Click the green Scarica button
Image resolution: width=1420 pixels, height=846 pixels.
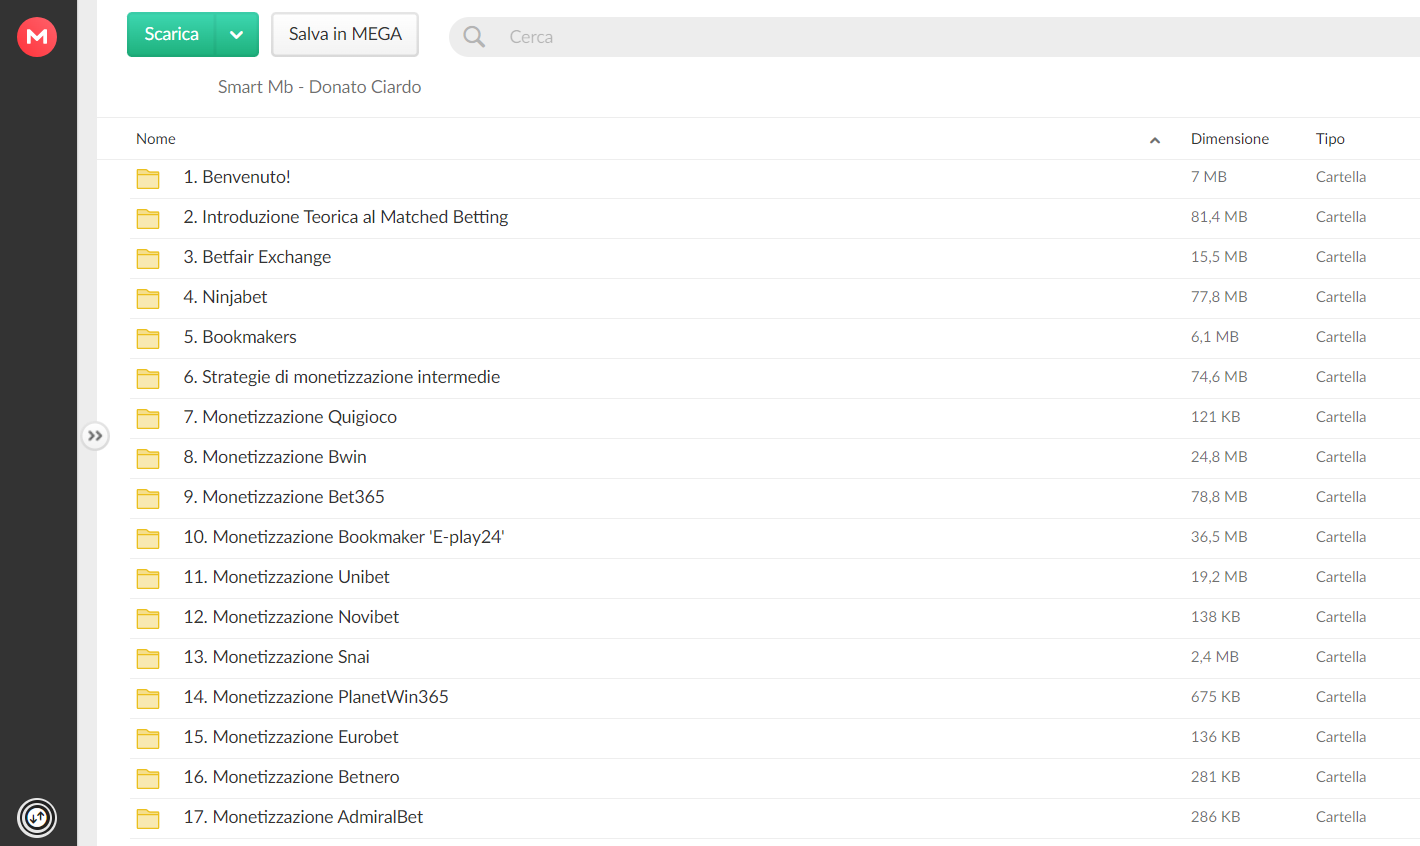pyautogui.click(x=171, y=34)
